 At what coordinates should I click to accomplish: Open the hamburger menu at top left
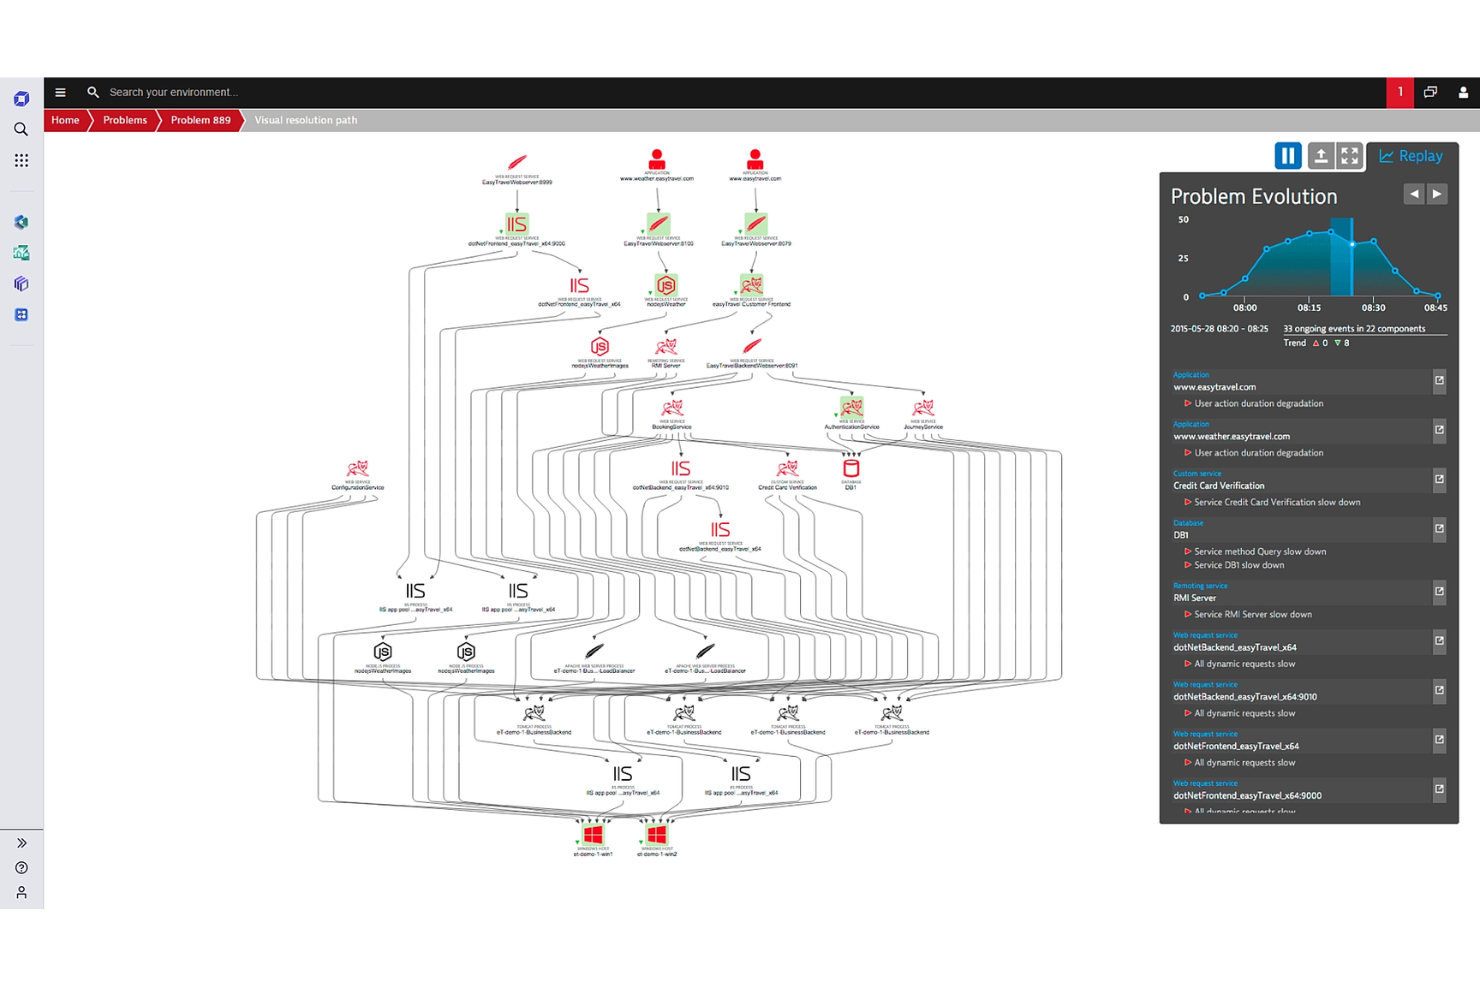pyautogui.click(x=60, y=92)
